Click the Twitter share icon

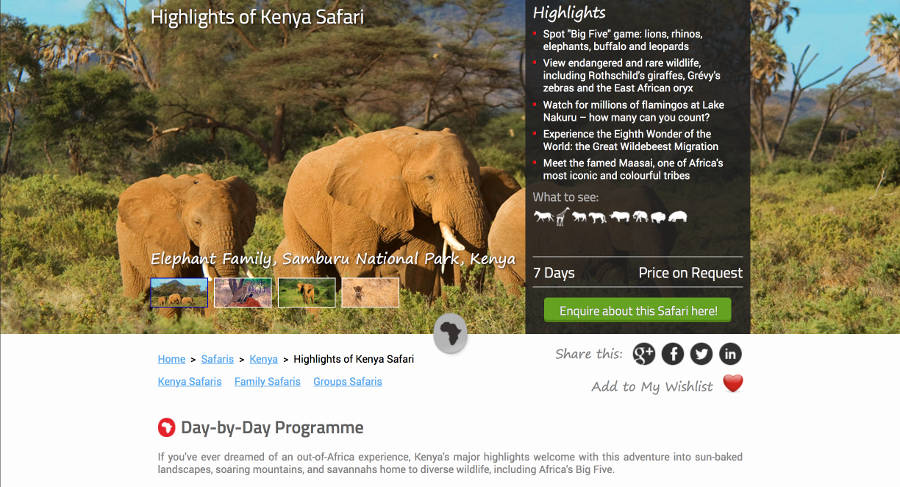tap(701, 353)
